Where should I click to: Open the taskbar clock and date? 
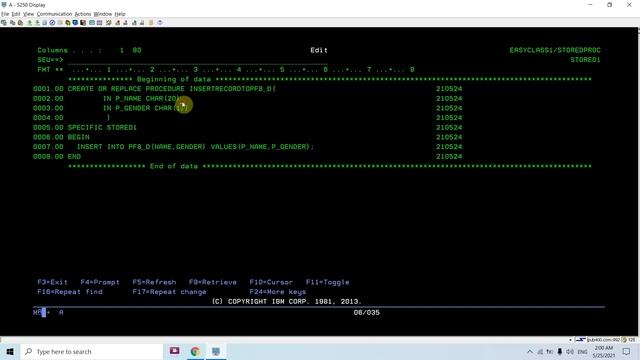603,351
